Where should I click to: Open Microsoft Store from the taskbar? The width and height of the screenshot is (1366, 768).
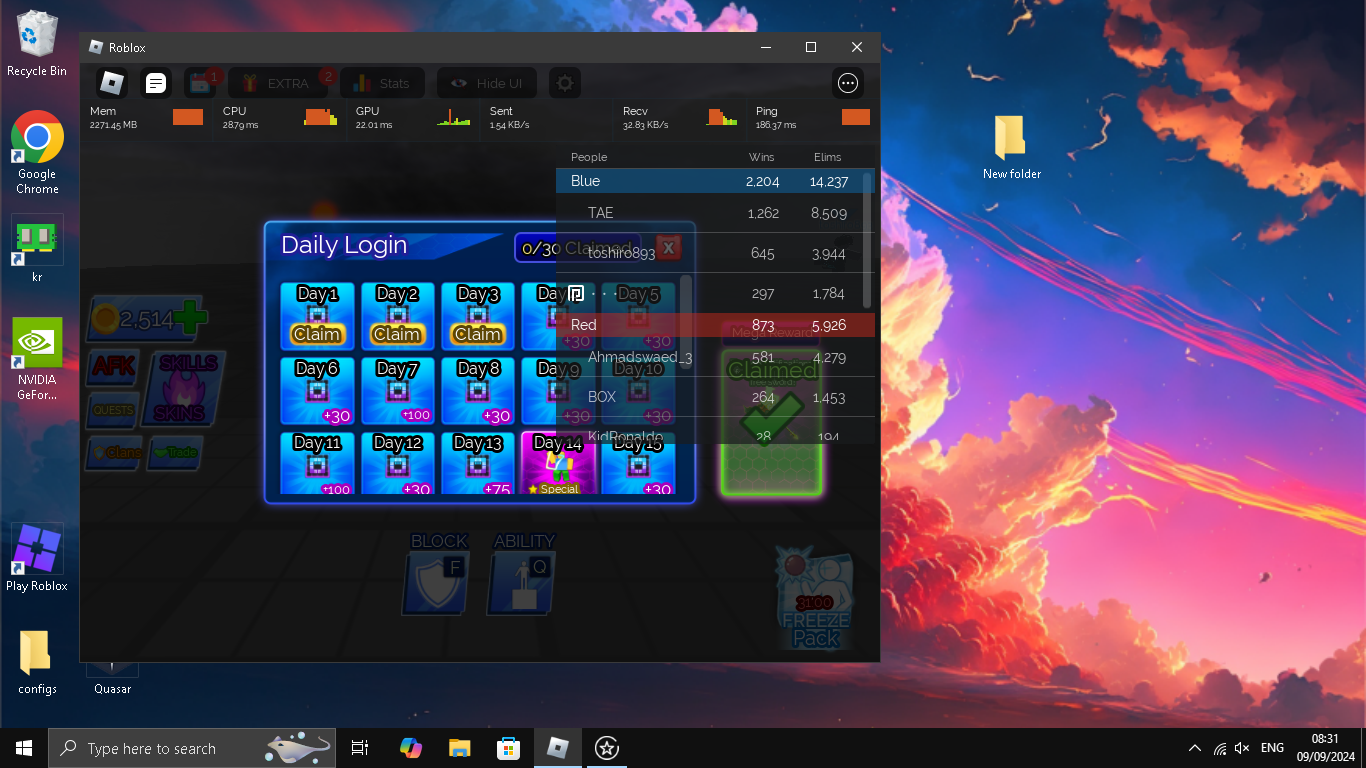click(509, 748)
